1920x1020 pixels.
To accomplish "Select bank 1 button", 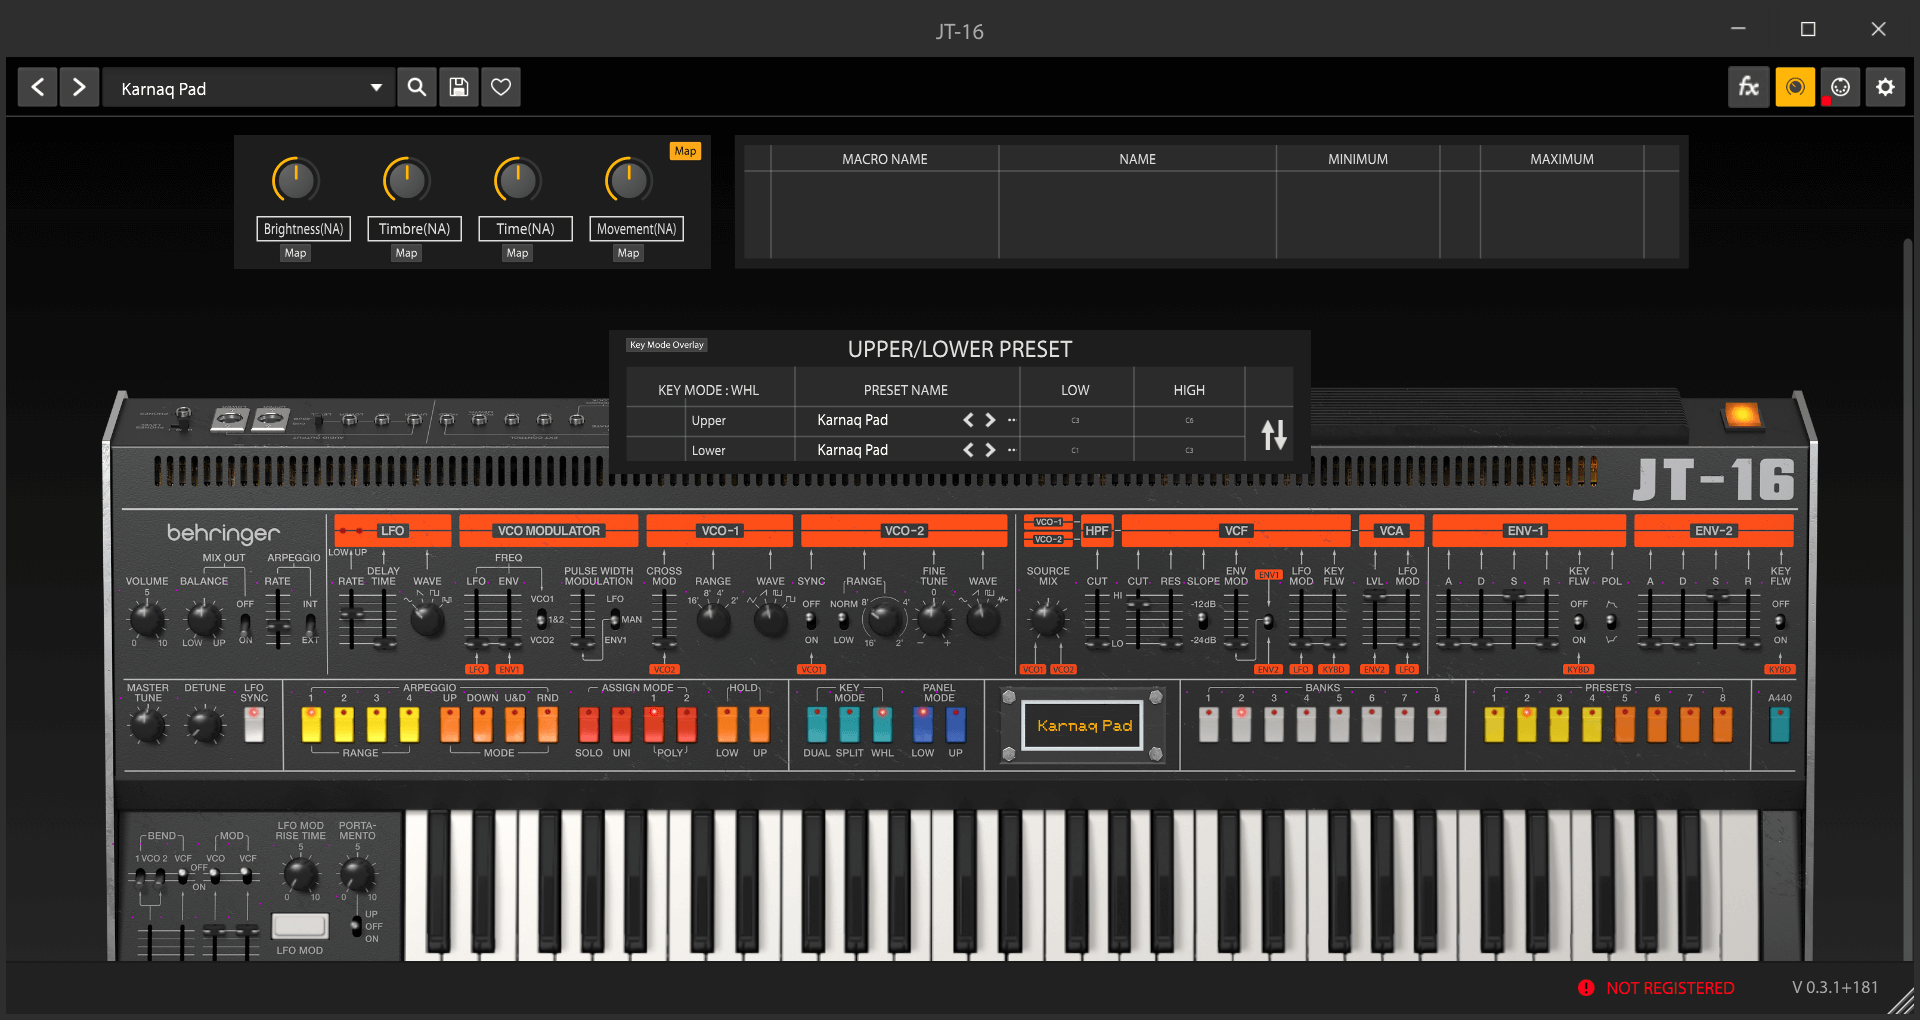I will pos(1209,724).
